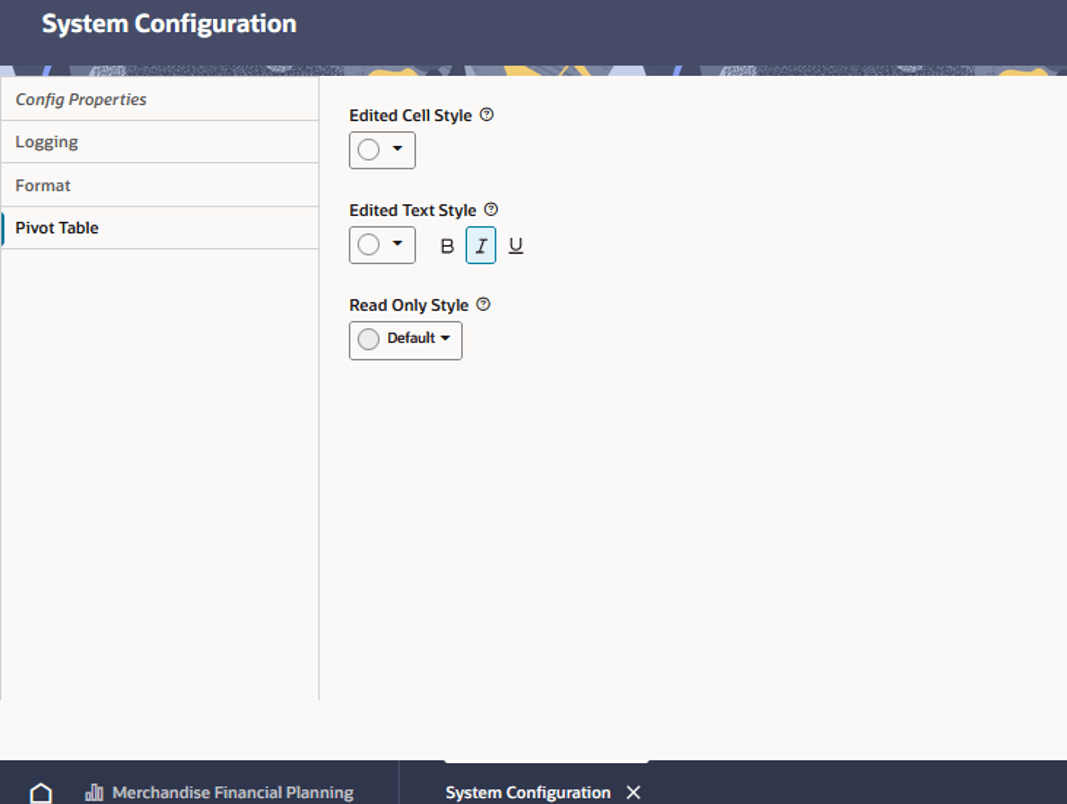Image resolution: width=1067 pixels, height=804 pixels.
Task: Select the Pivot Table section
Action: tap(160, 228)
